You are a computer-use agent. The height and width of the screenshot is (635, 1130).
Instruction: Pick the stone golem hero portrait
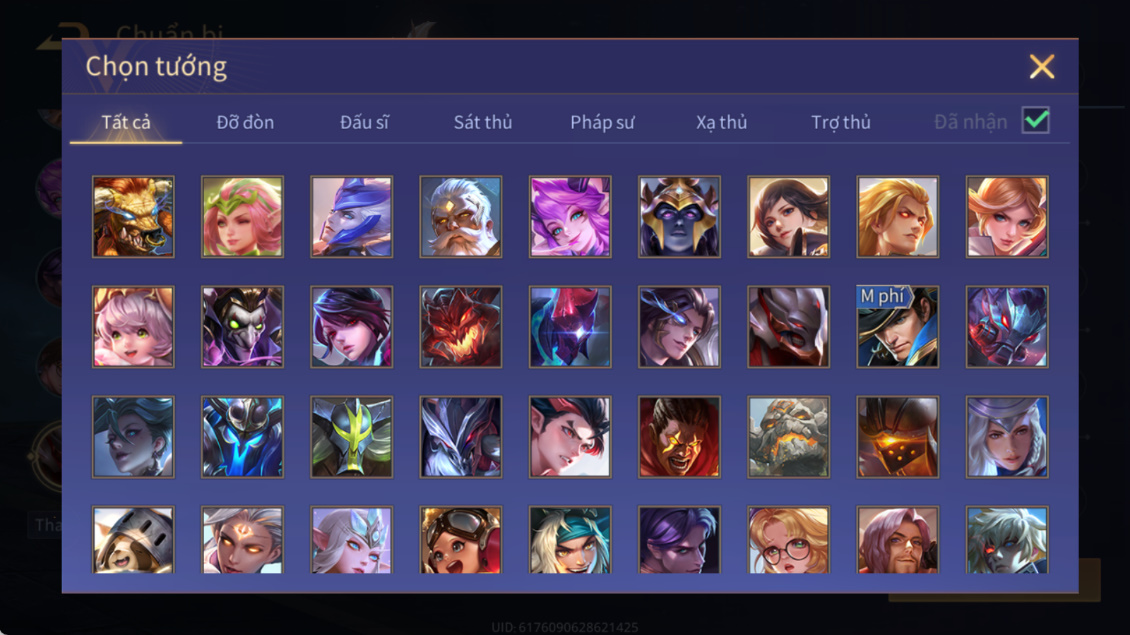tap(788, 437)
